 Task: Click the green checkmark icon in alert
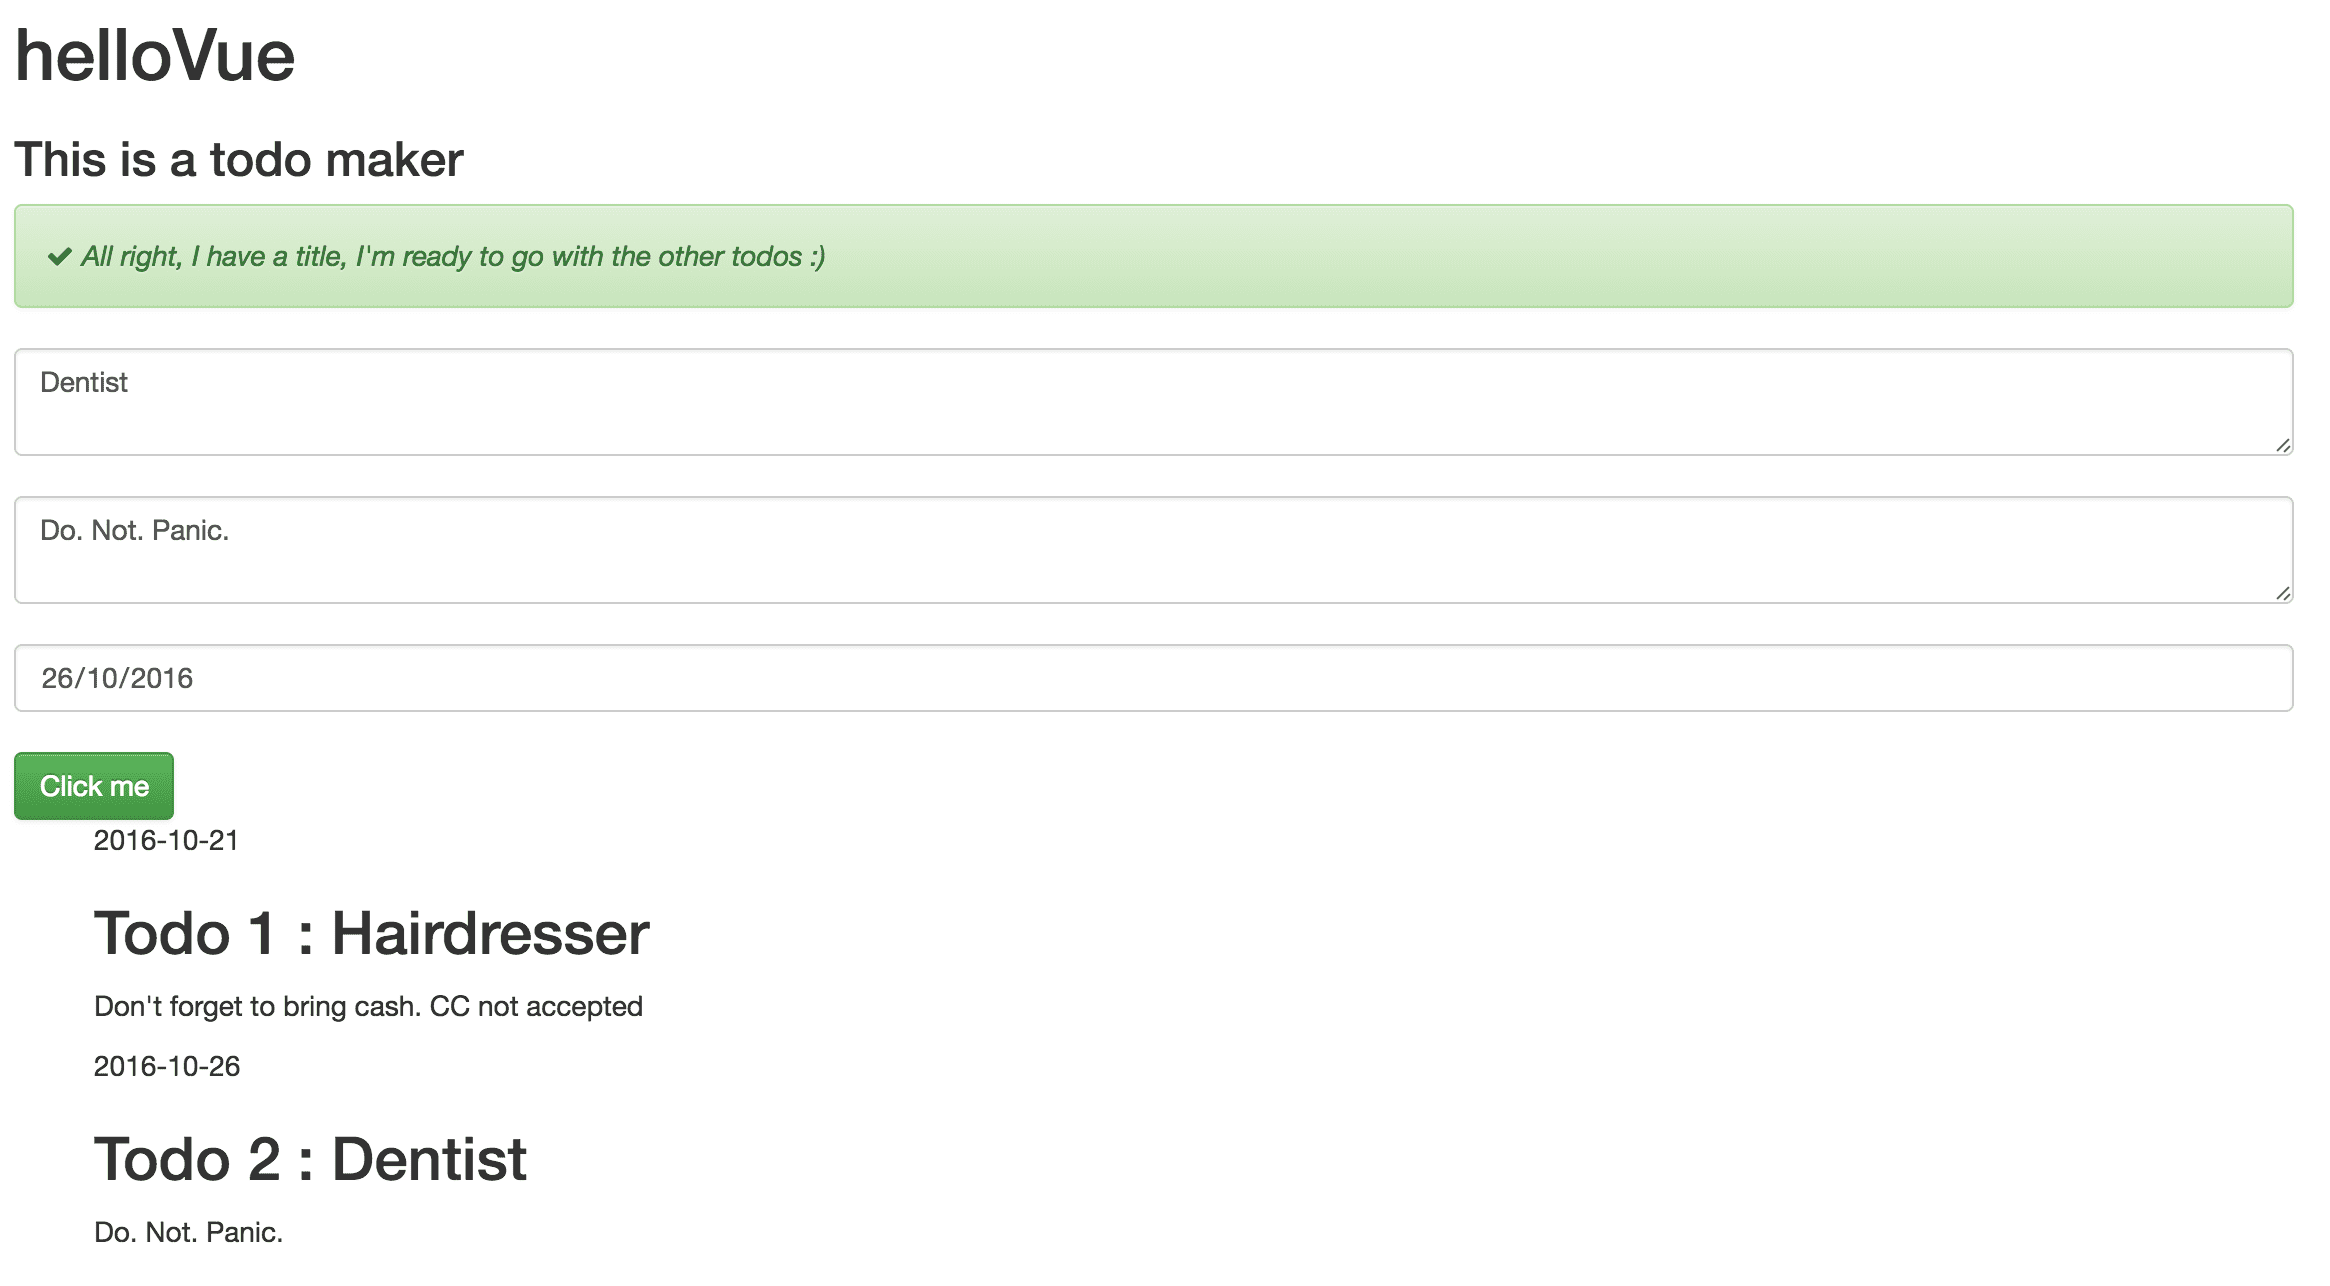click(60, 257)
